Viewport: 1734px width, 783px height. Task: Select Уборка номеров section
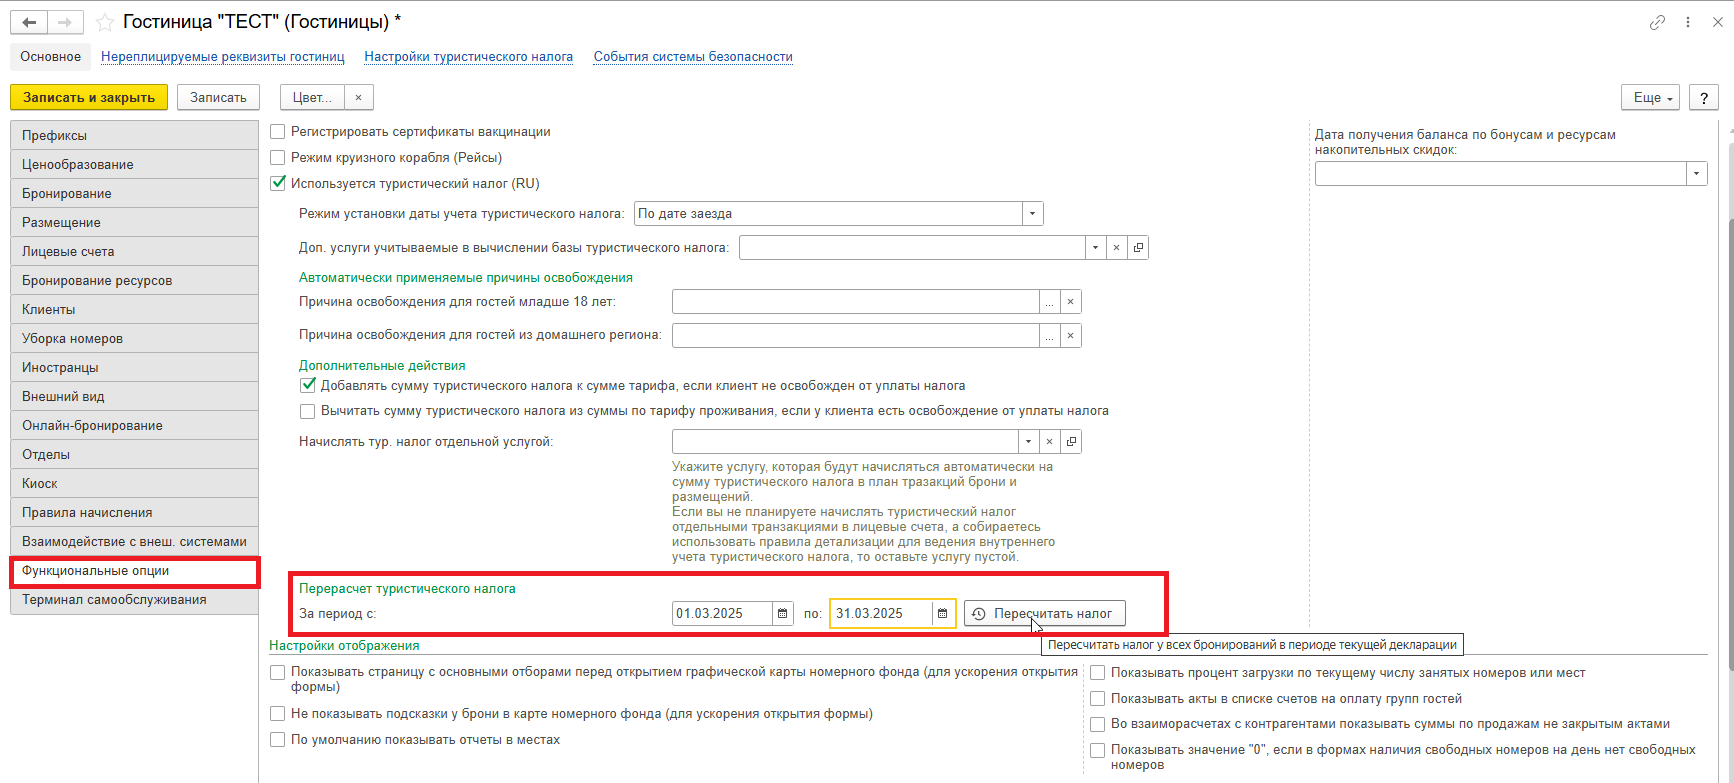point(134,338)
